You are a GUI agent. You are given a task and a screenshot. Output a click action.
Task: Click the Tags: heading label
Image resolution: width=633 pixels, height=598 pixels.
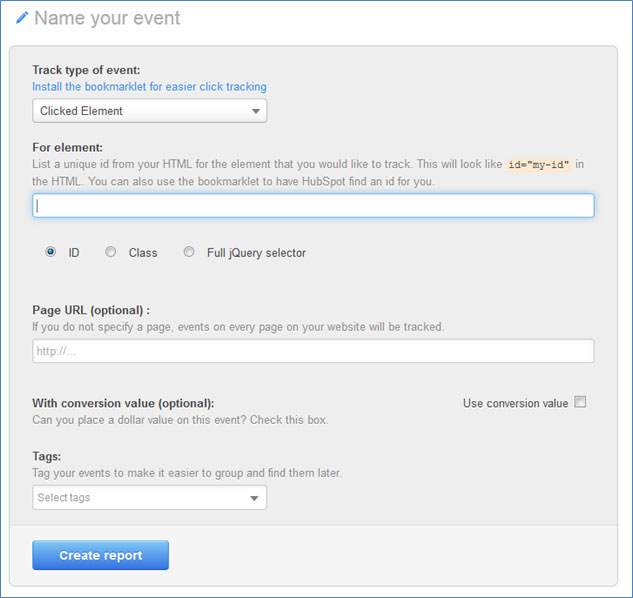pos(47,456)
